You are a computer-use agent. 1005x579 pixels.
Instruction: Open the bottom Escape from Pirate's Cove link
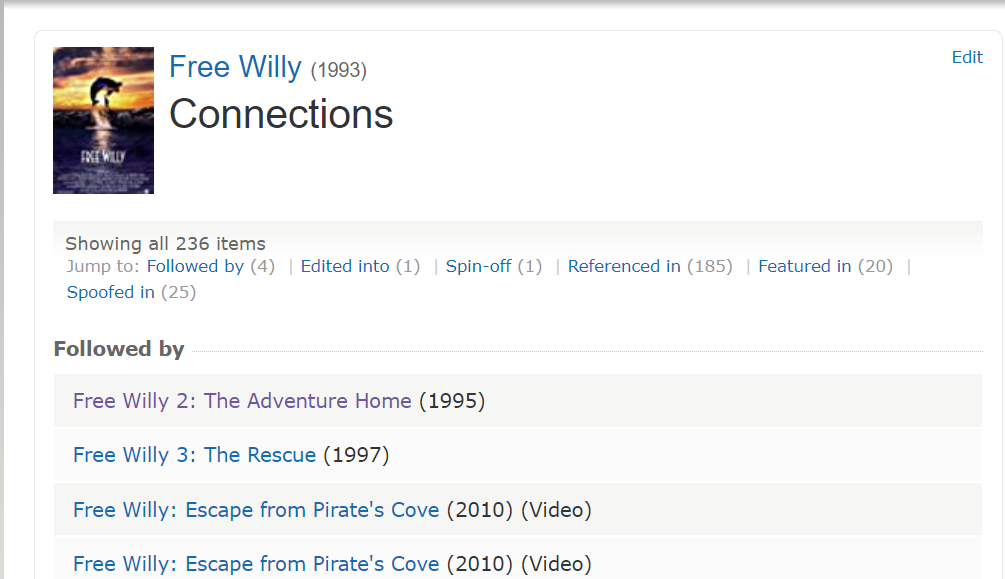point(256,564)
